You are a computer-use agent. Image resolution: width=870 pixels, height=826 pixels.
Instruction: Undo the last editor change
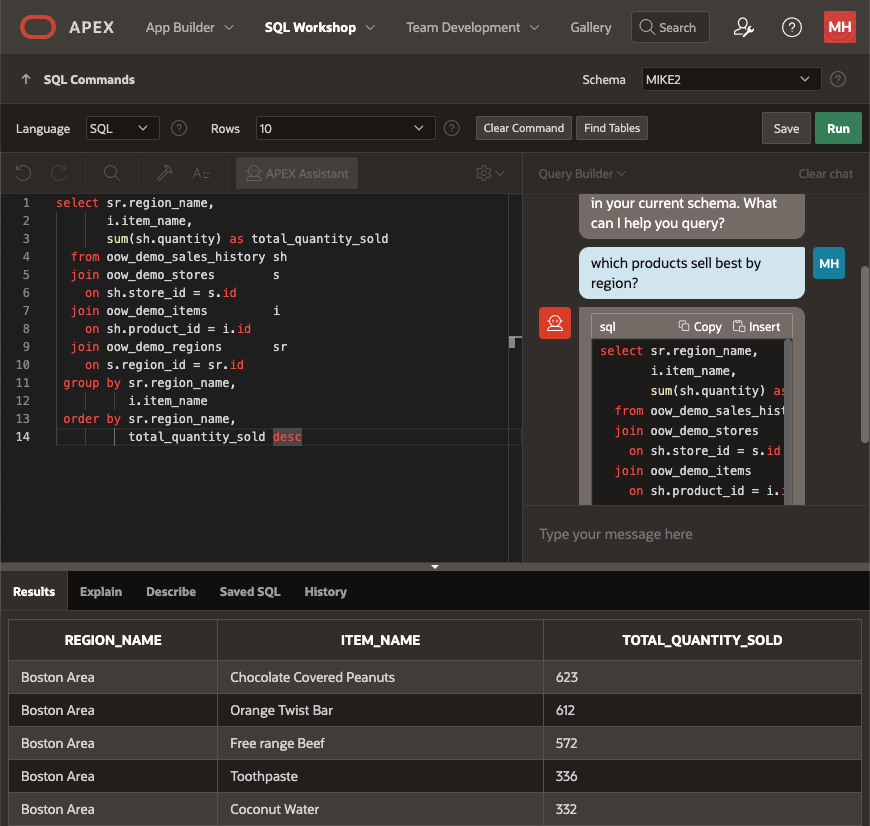[x=21, y=173]
